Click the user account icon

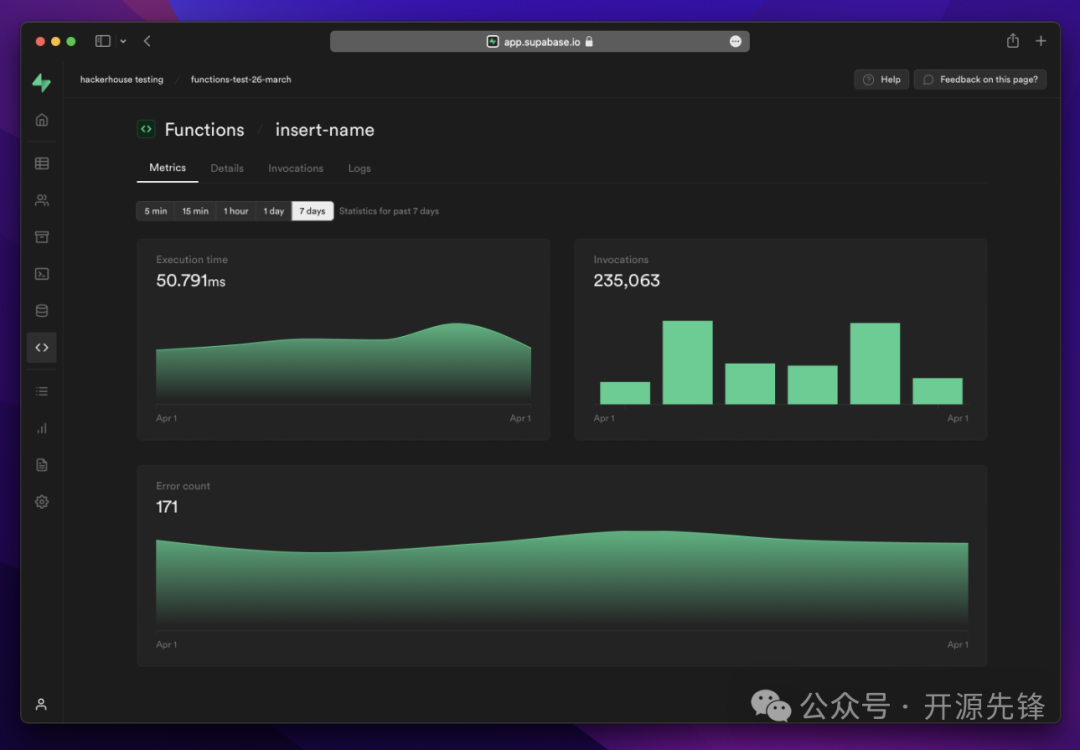click(x=41, y=704)
